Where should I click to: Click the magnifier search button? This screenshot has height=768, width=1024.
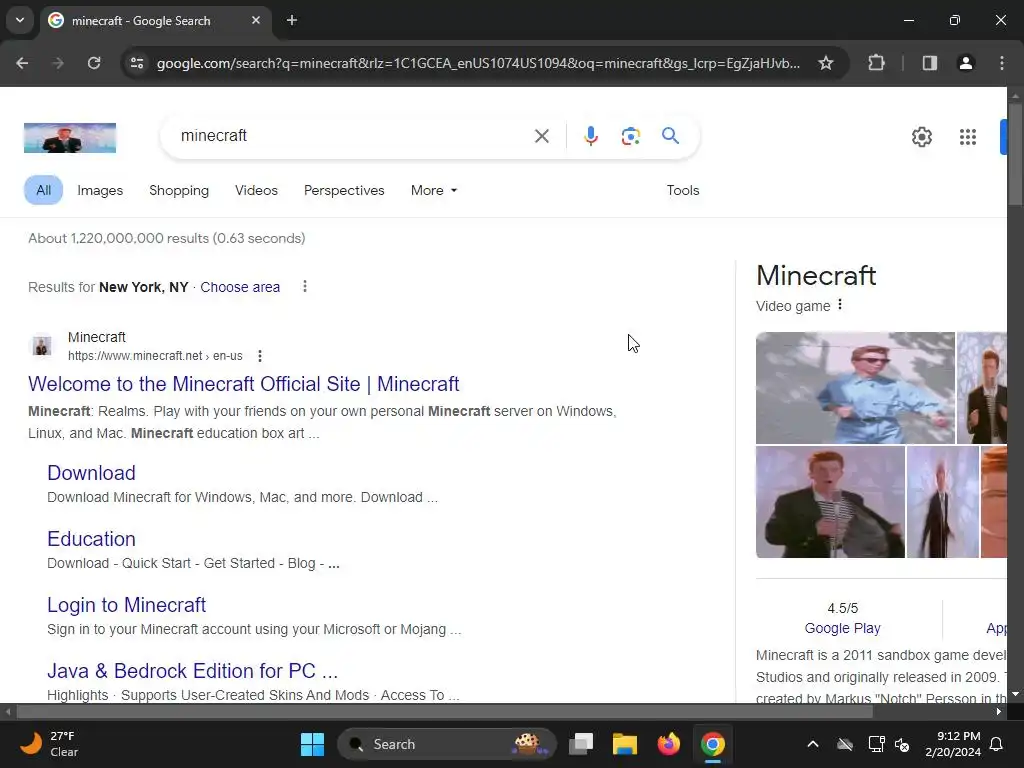pos(670,136)
